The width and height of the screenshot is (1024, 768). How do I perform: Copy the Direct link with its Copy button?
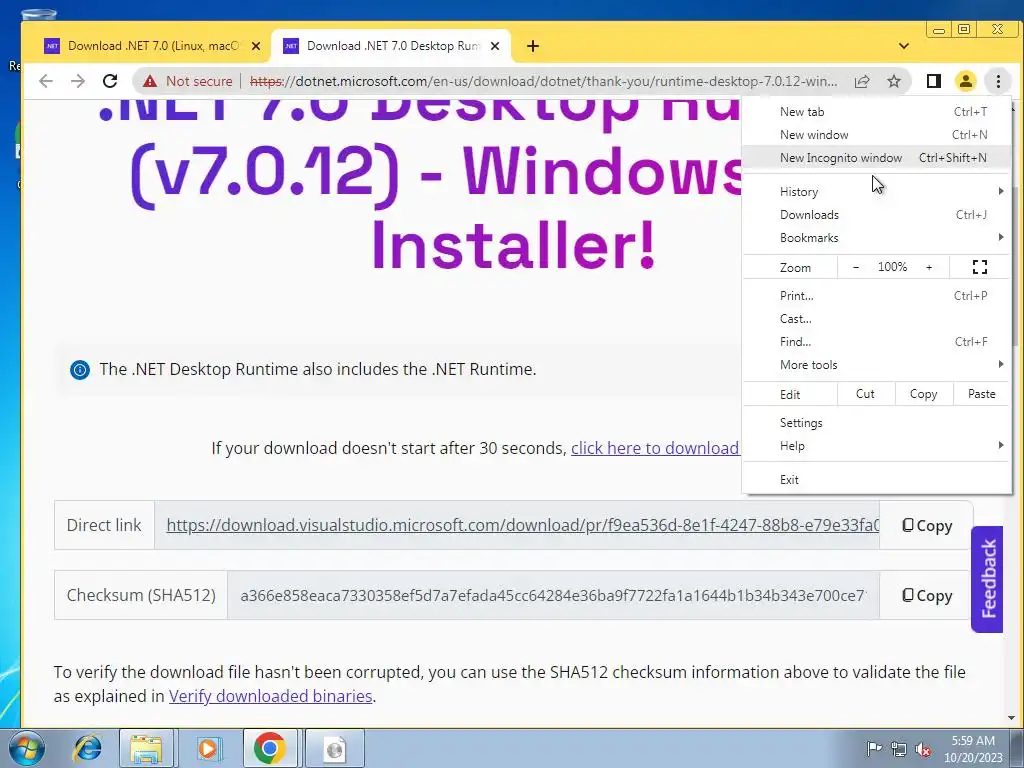coord(927,526)
